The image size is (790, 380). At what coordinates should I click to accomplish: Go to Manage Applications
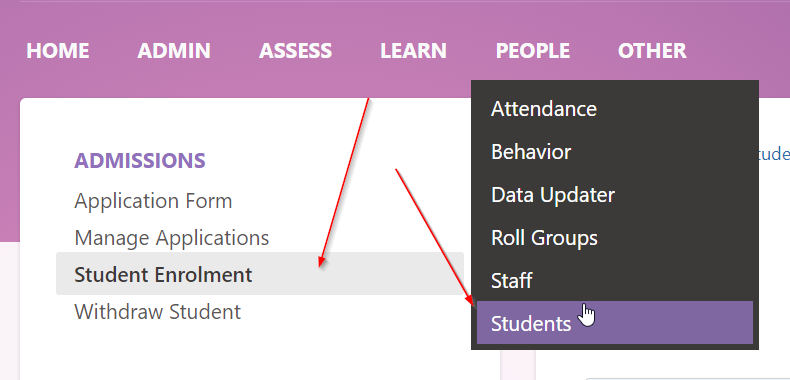(172, 238)
